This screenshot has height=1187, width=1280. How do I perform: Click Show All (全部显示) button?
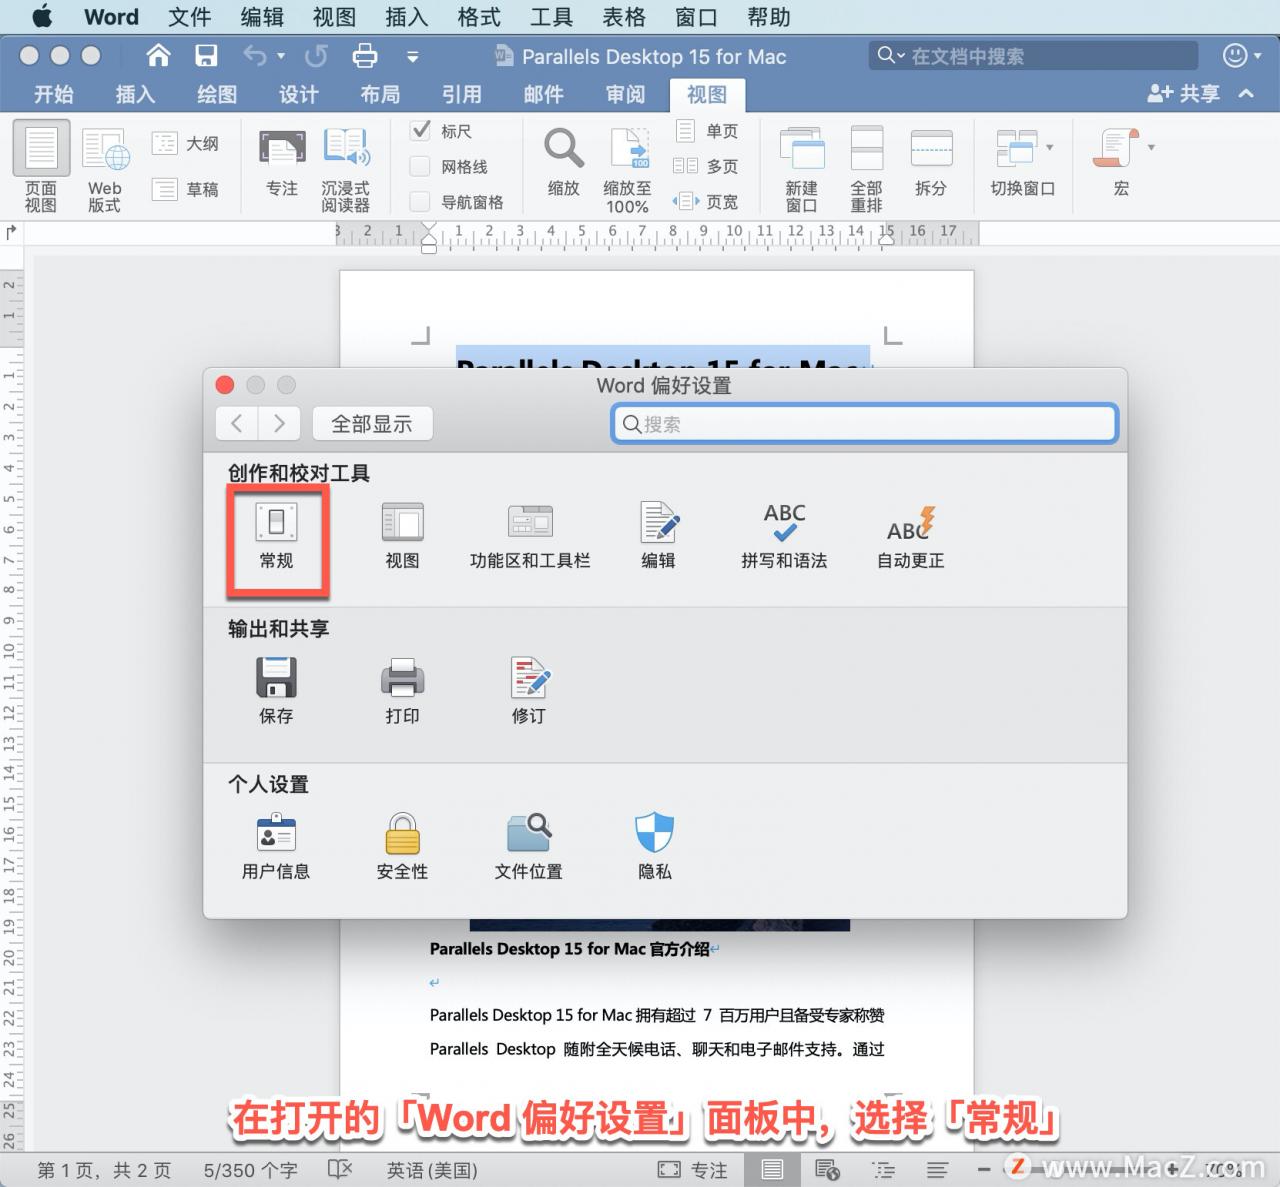(372, 423)
